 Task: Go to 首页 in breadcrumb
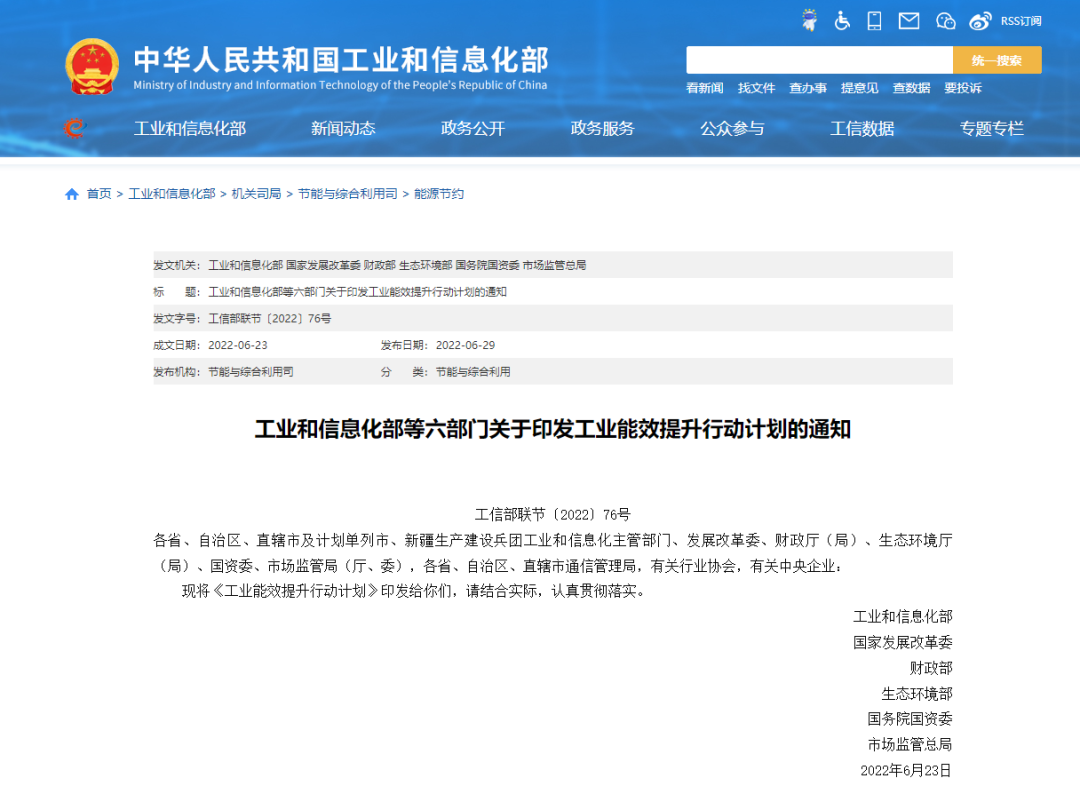[99, 194]
